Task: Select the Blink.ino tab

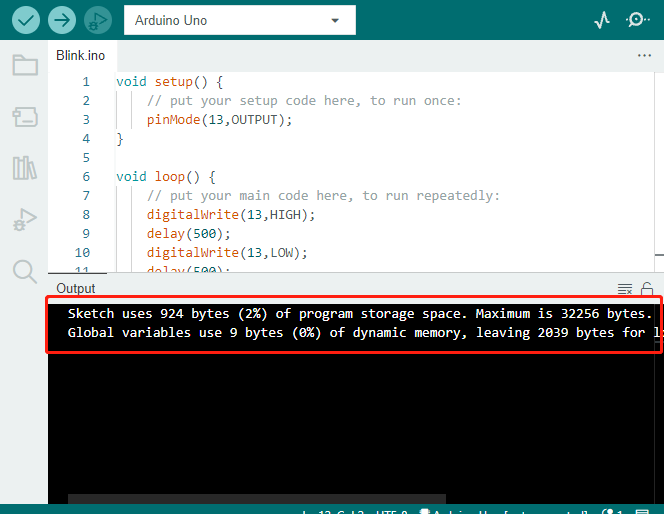Action: [80, 55]
